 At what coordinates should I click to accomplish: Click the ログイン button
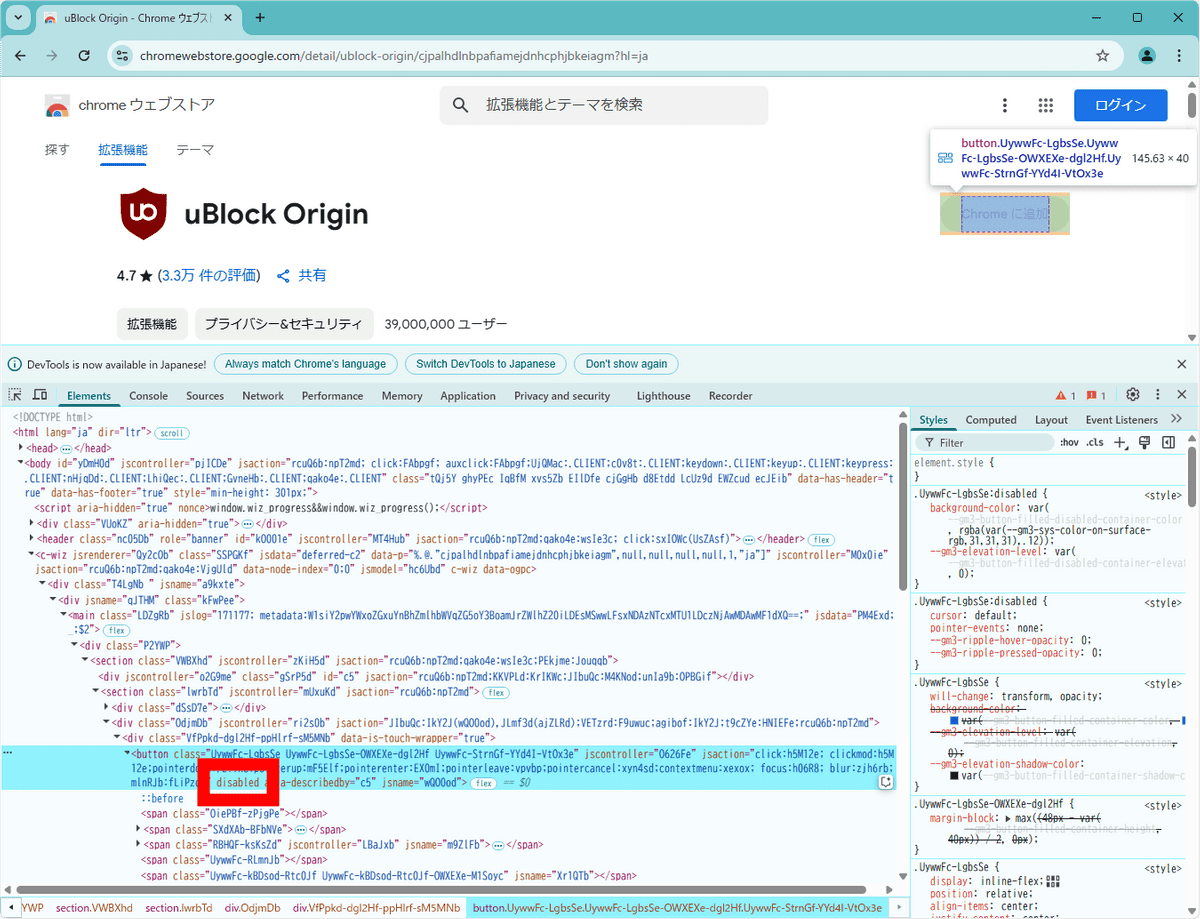coord(1121,105)
